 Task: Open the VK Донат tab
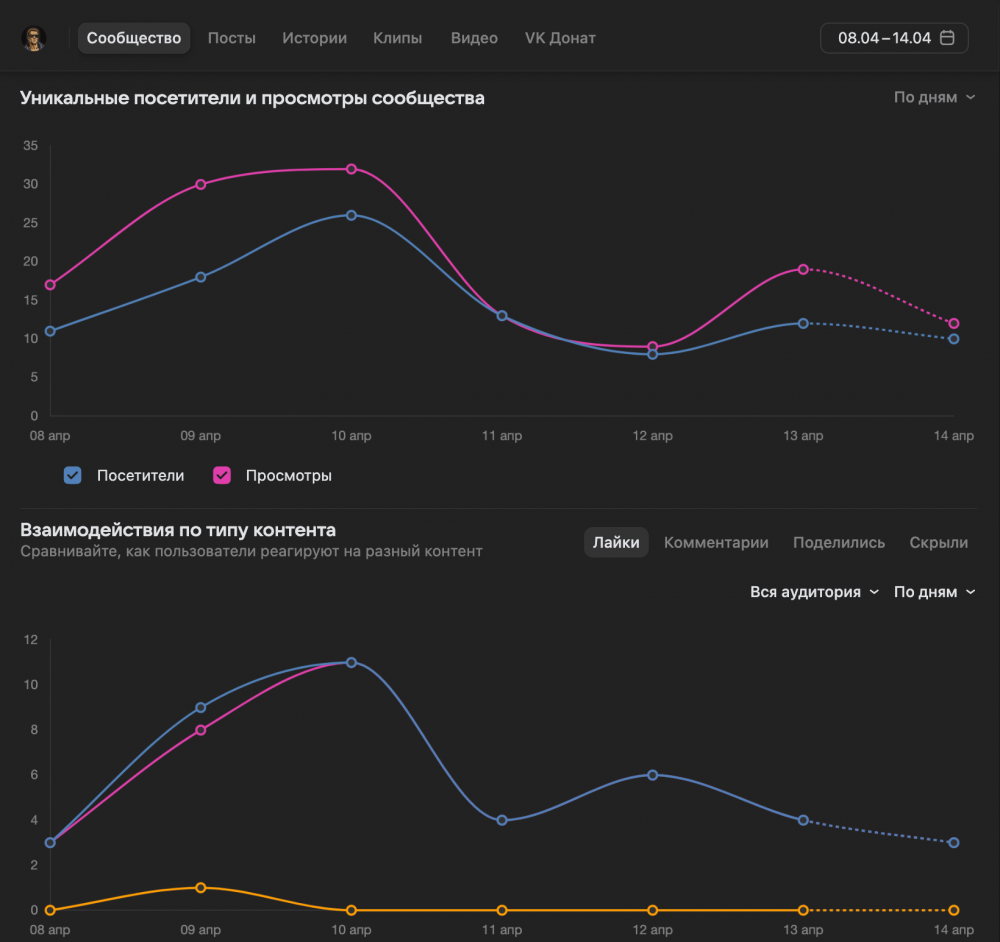560,38
